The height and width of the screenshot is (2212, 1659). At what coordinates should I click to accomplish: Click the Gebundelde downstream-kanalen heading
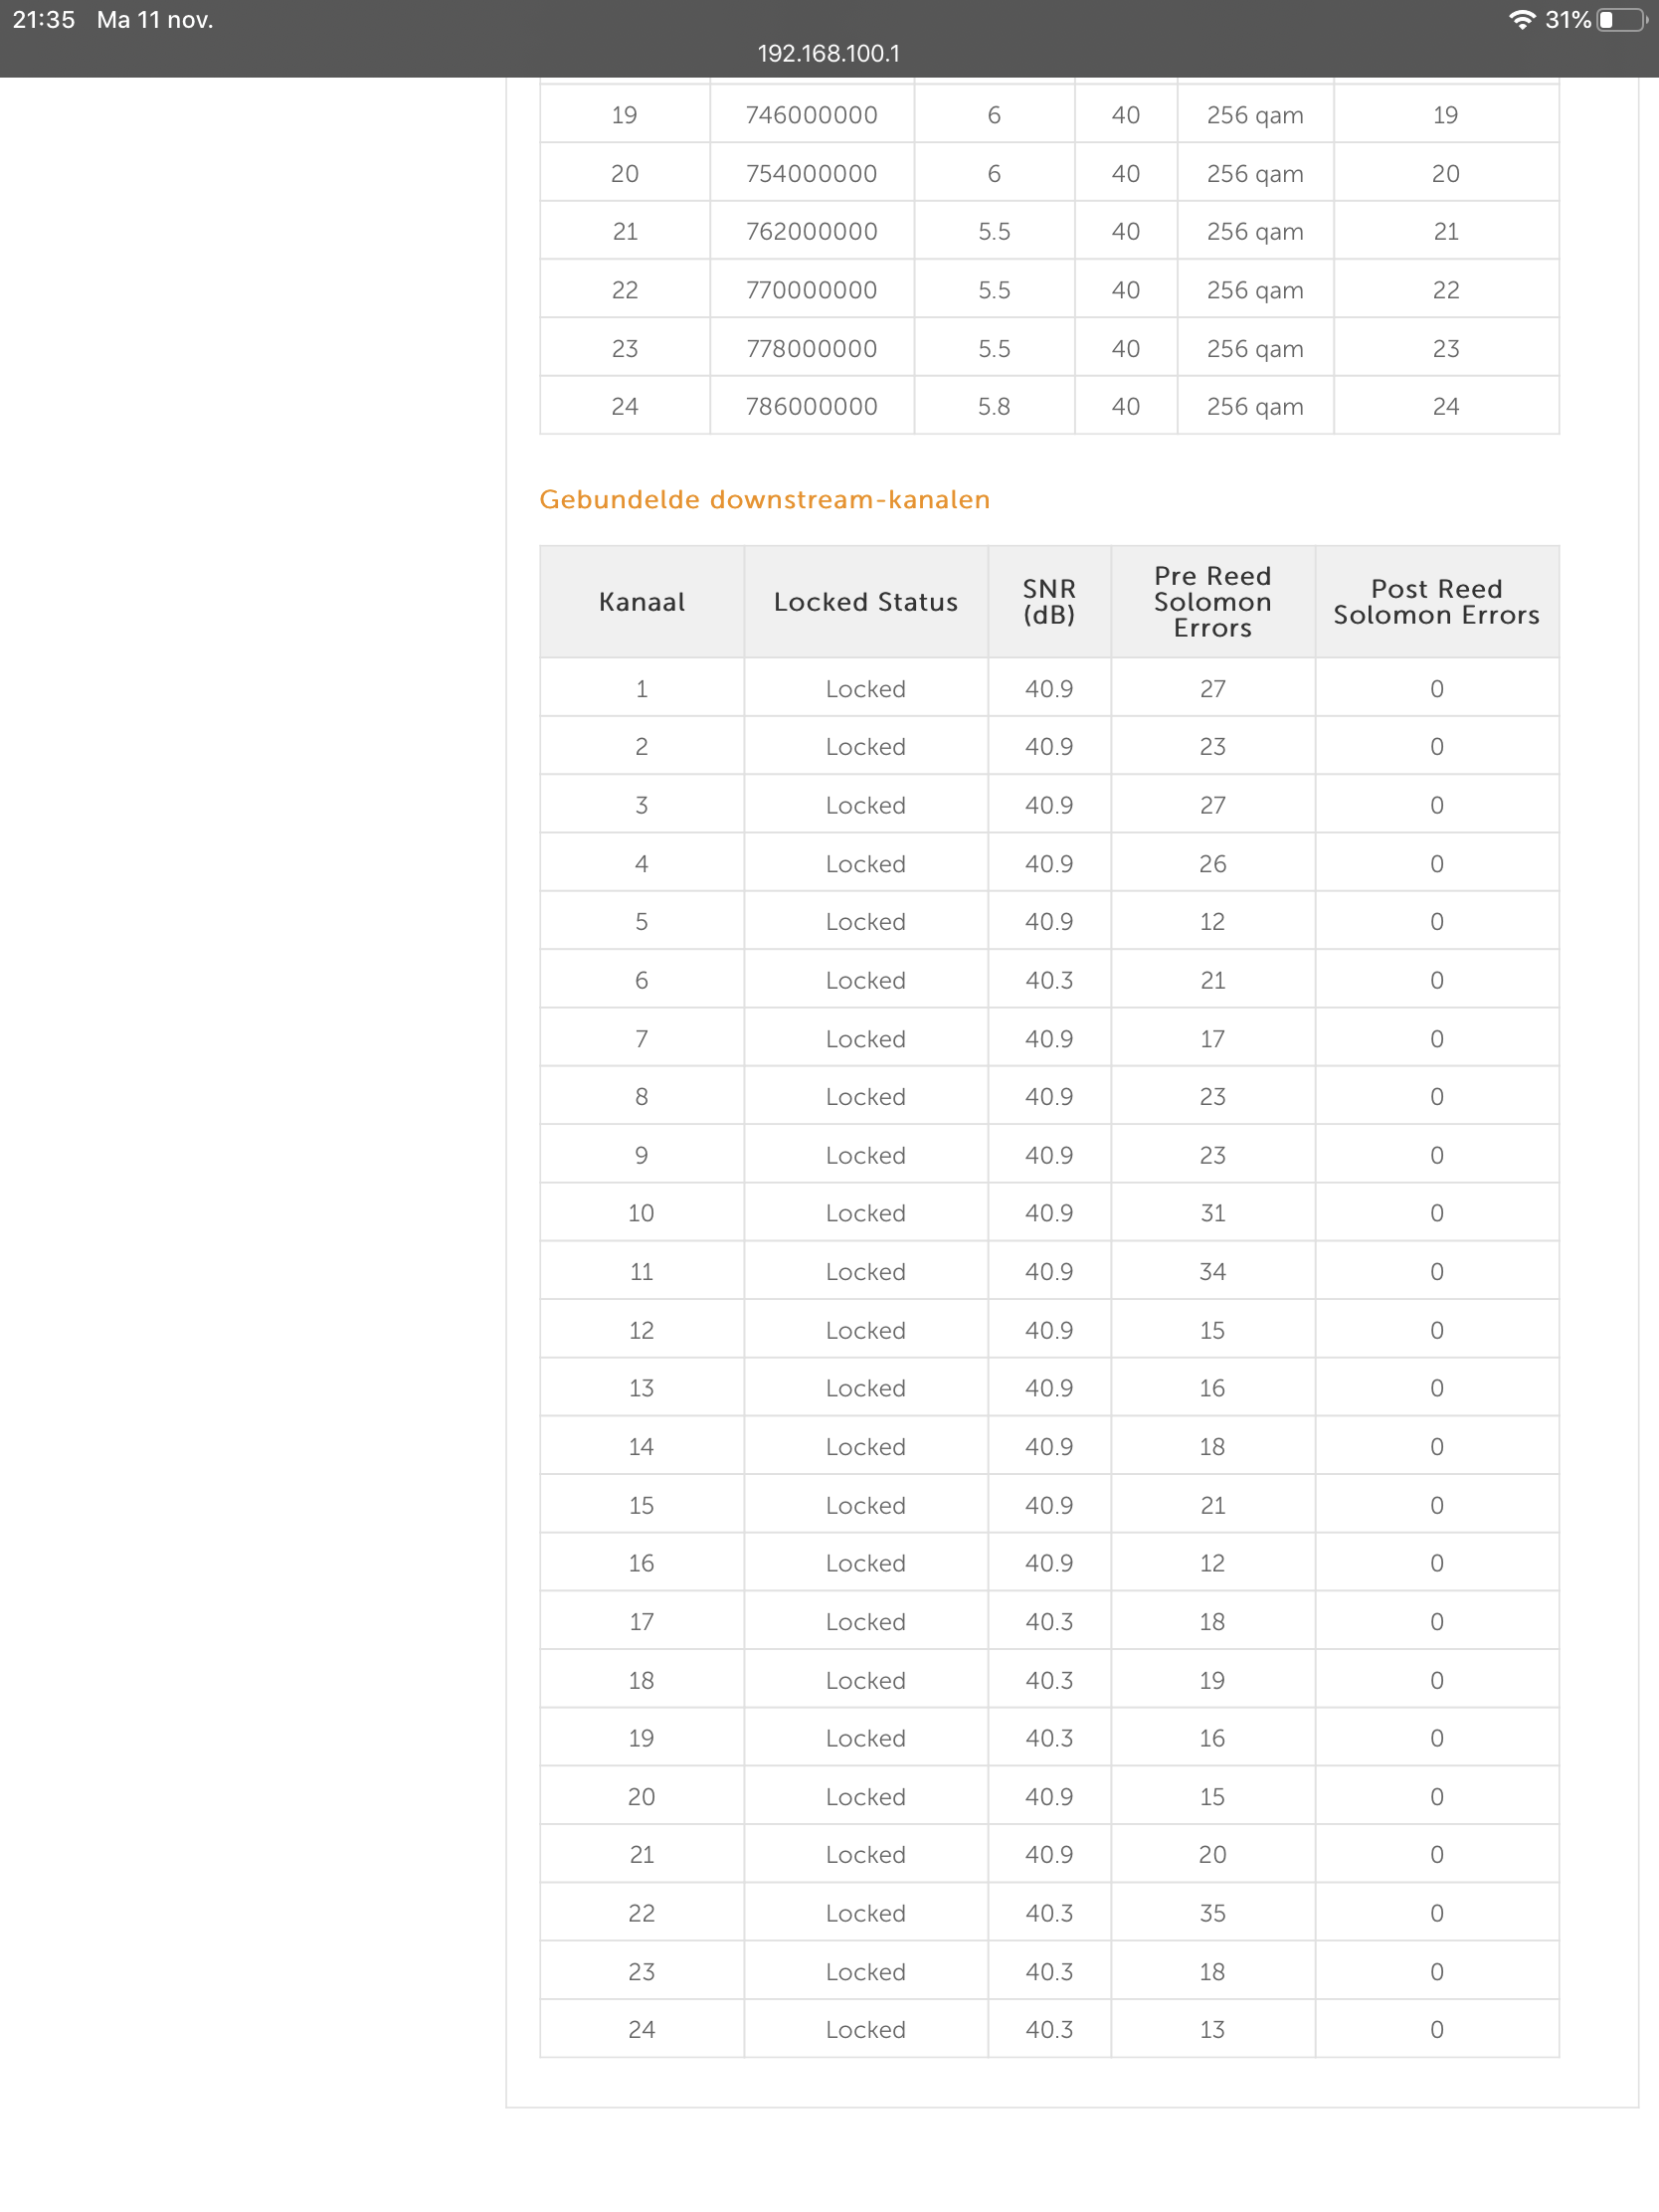[x=764, y=499]
